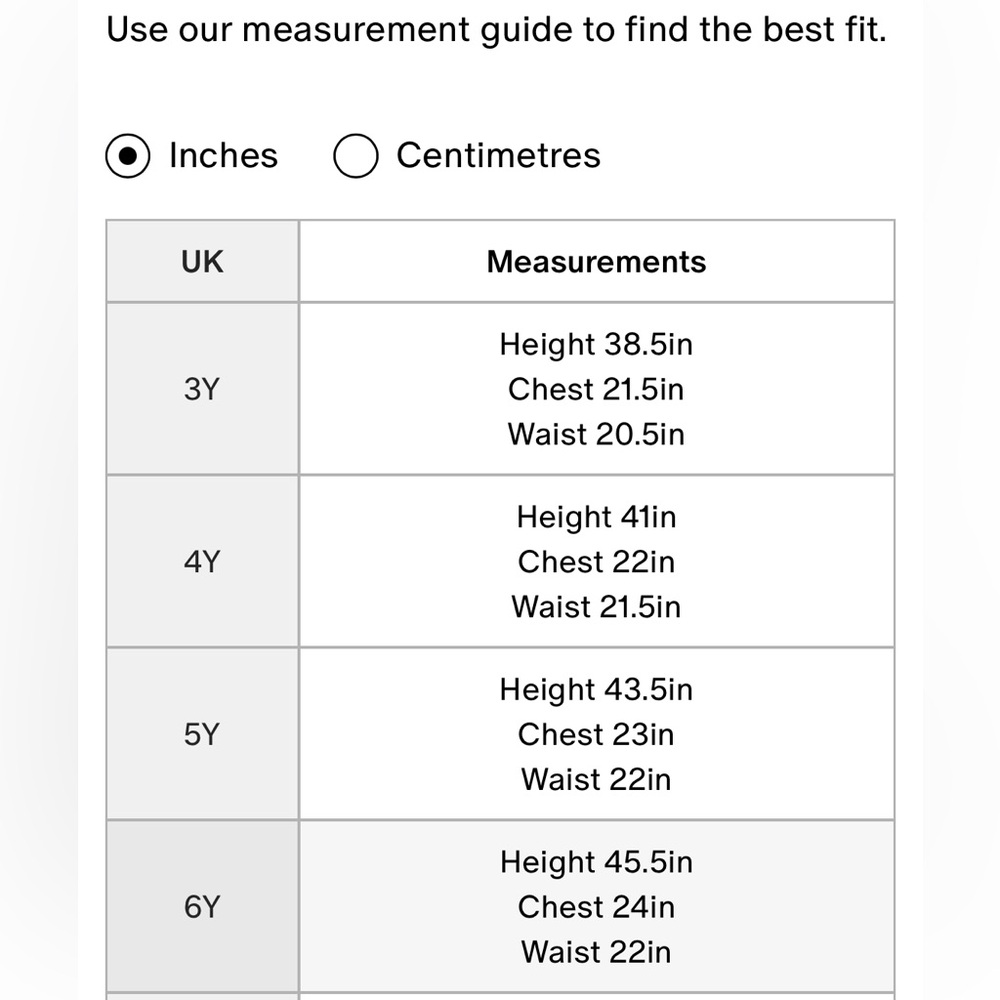Click Chest 23in measurement text
Viewport: 1000px width, 1000px height.
point(596,734)
